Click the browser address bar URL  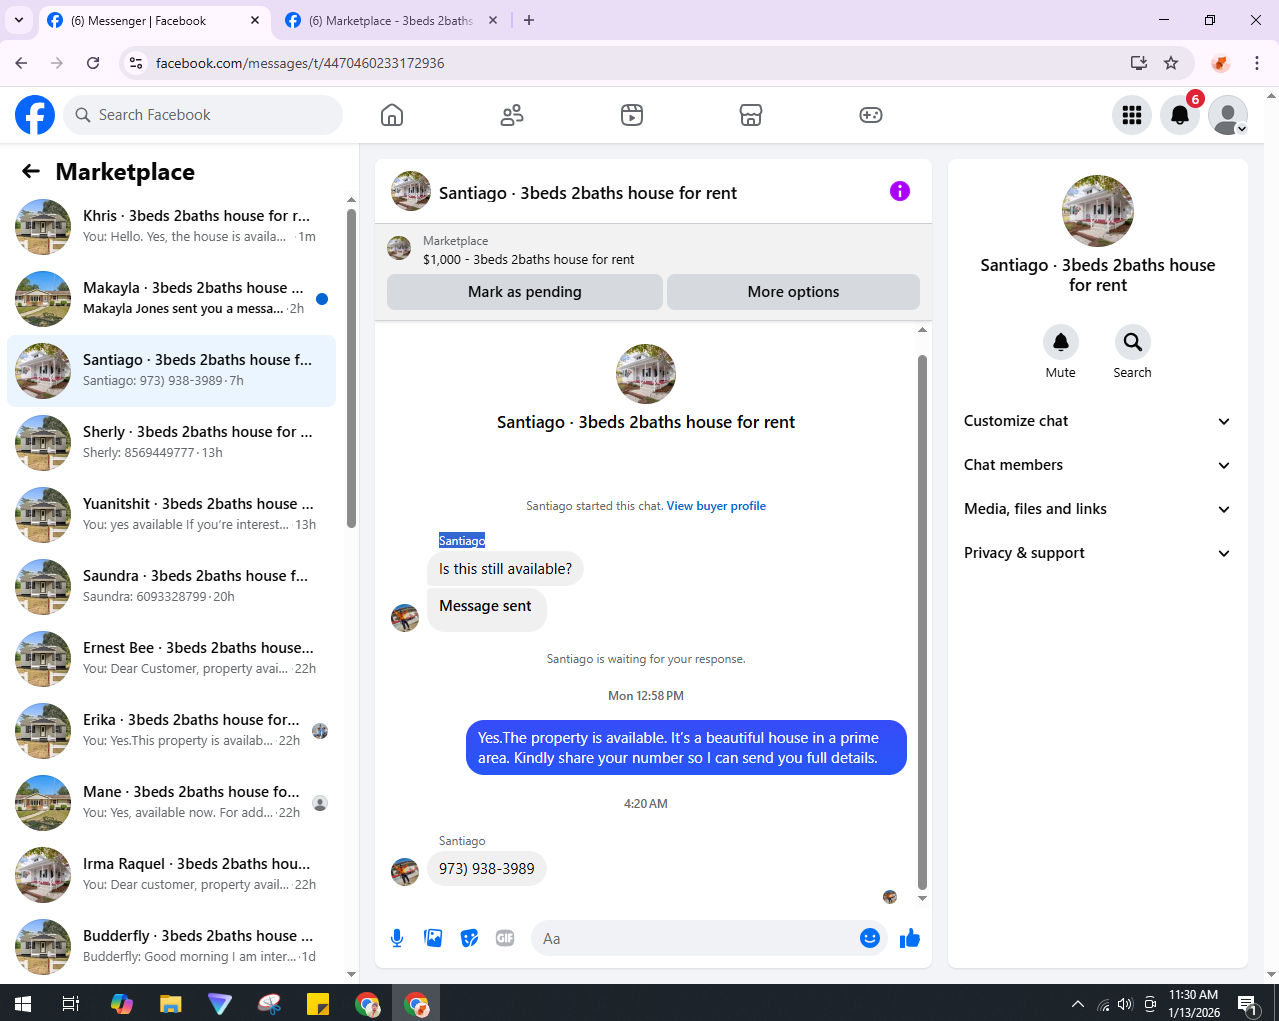click(300, 63)
